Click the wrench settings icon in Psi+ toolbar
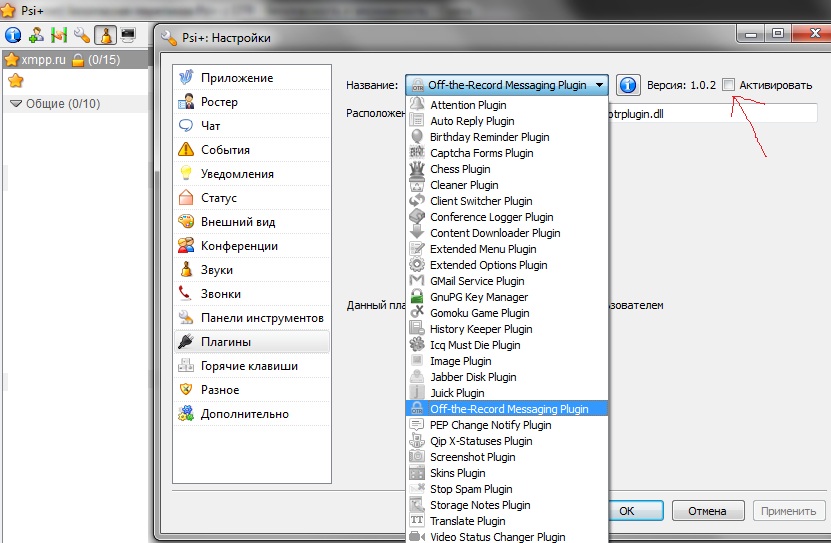This screenshot has width=831, height=543. pyautogui.click(x=82, y=35)
